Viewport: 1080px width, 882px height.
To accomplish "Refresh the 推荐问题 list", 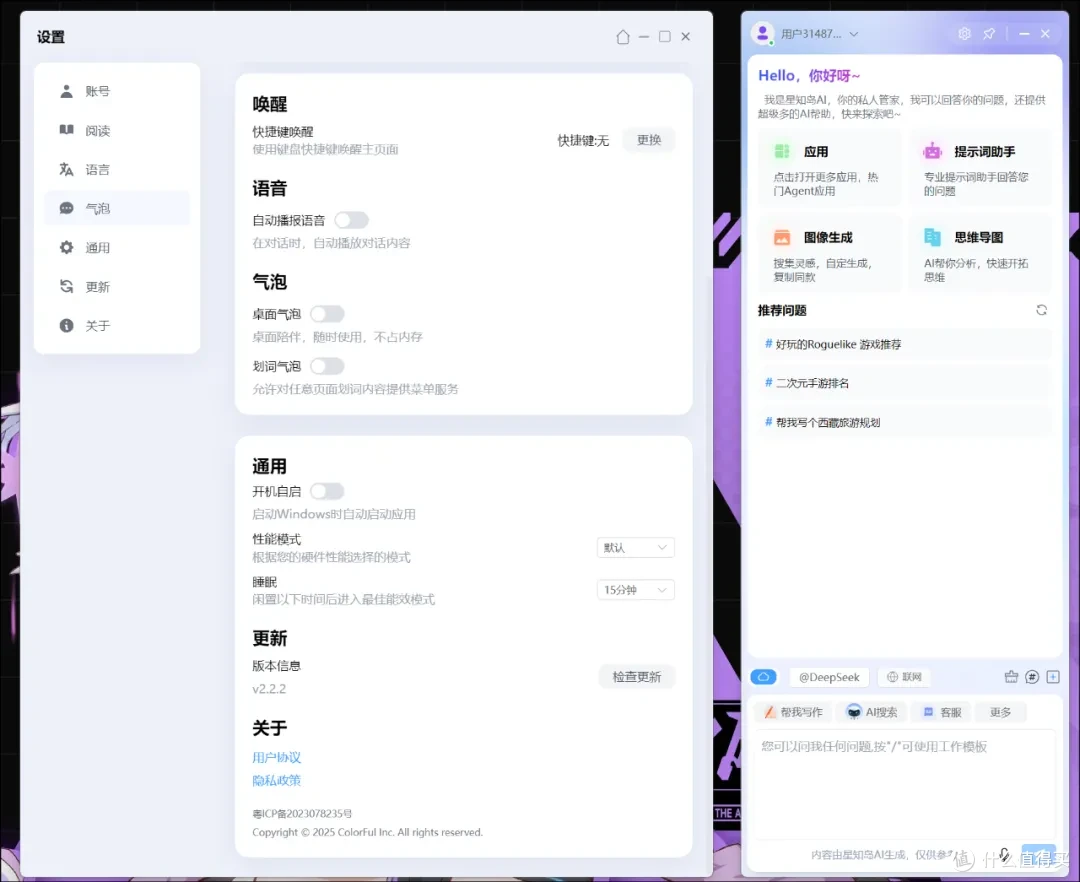I will 1041,311.
